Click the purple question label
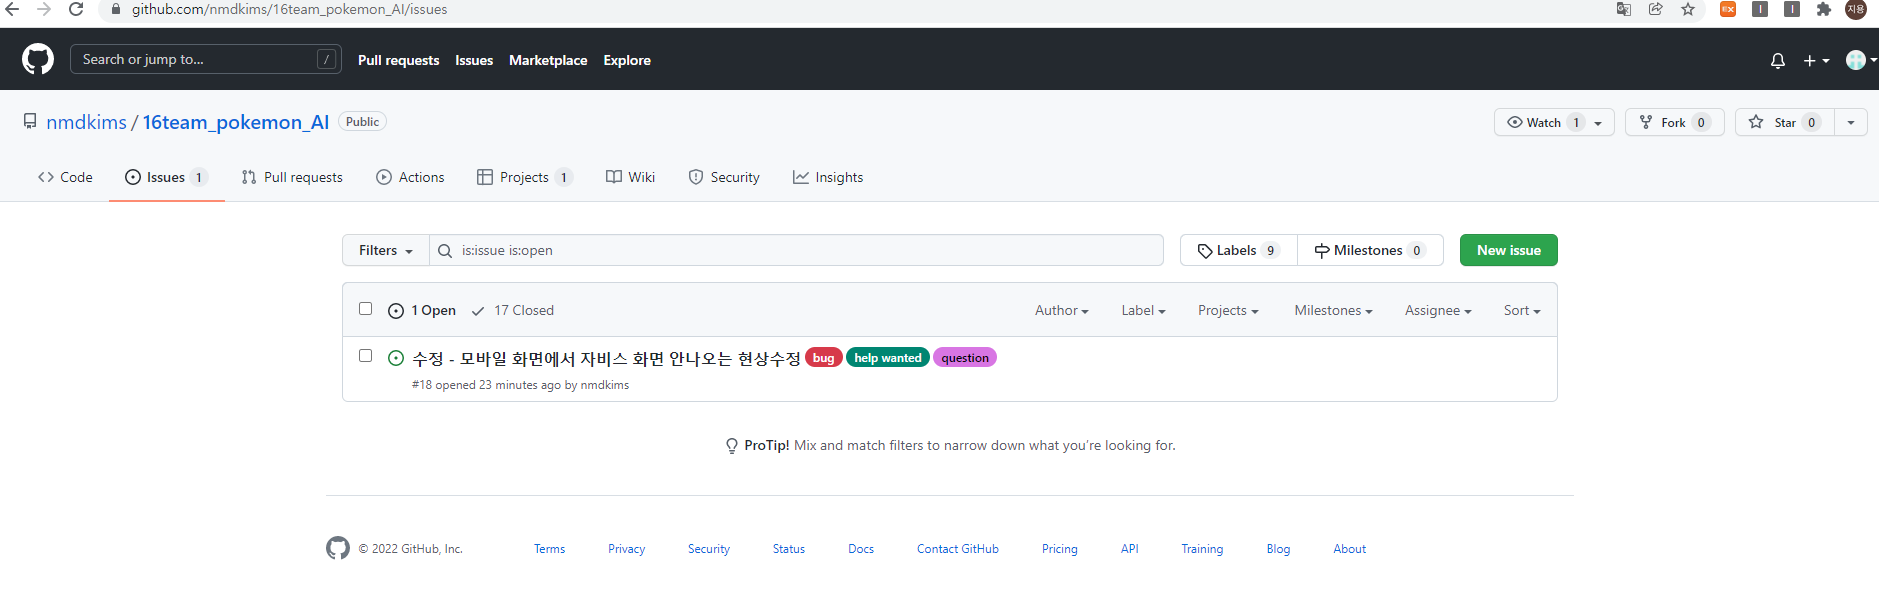1879x599 pixels. pos(965,357)
